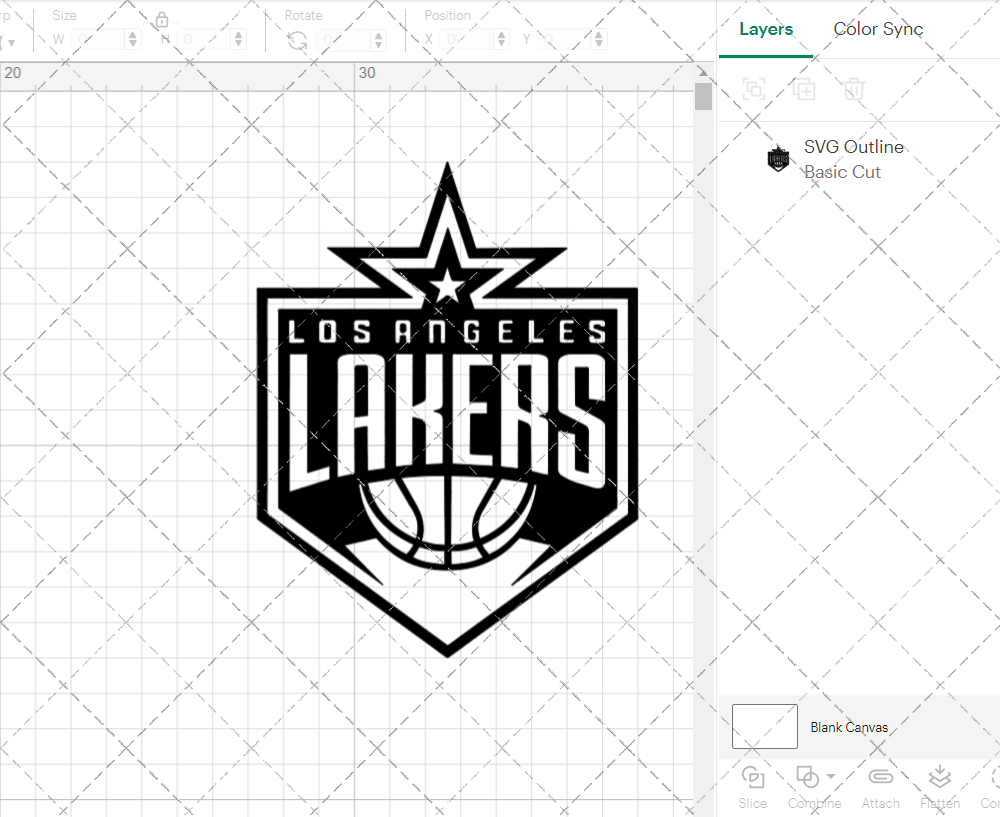
Task: Delete the layer using the trash icon
Action: pyautogui.click(x=852, y=89)
